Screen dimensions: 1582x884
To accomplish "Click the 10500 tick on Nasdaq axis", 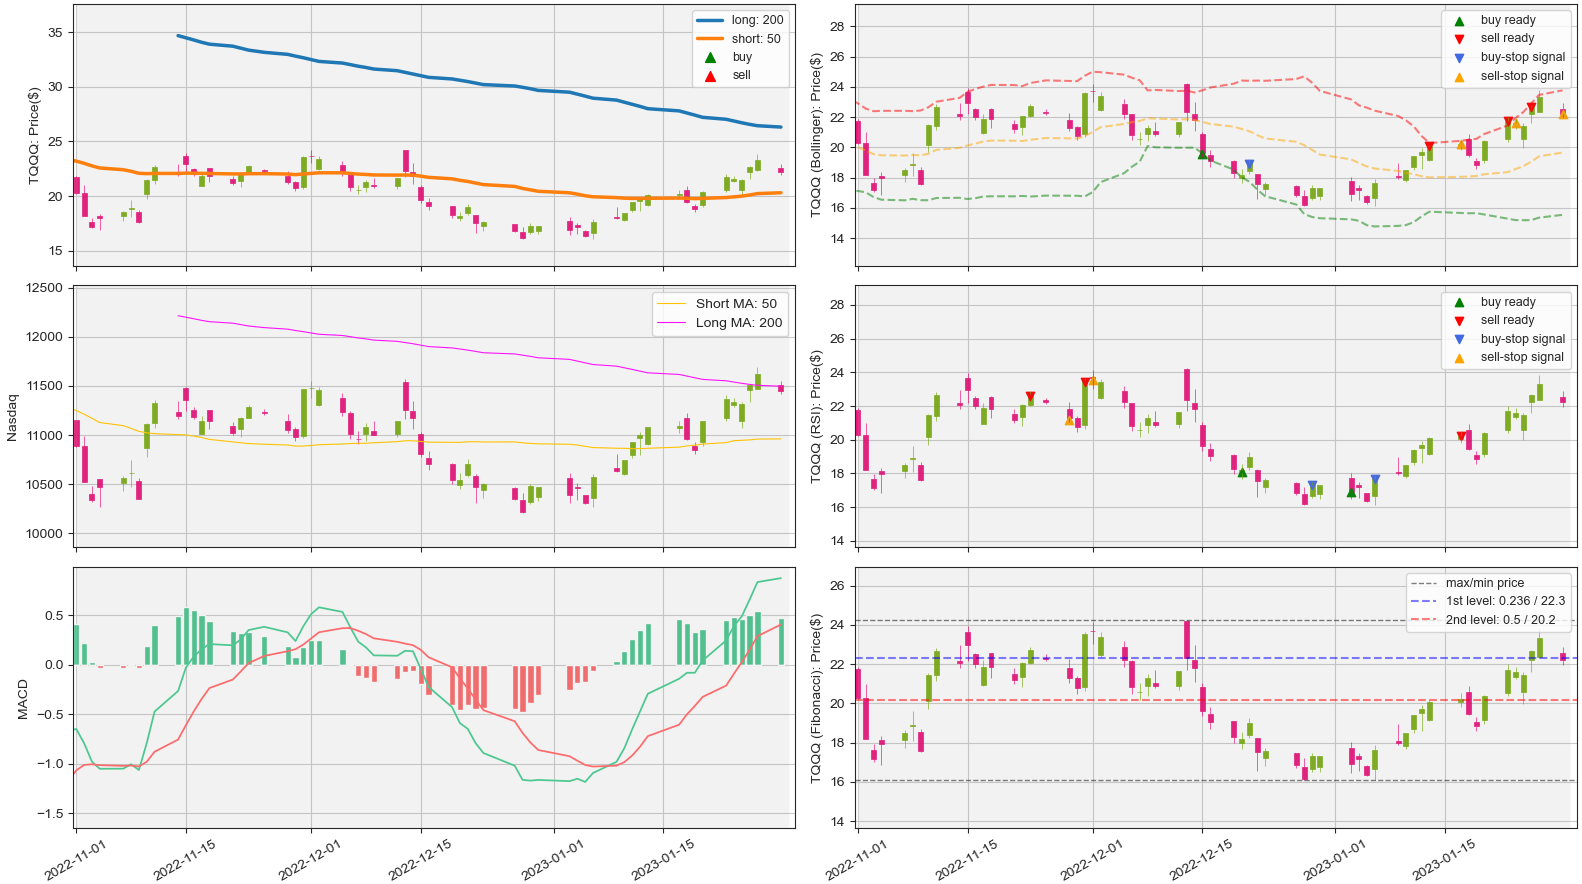I will (43, 485).
